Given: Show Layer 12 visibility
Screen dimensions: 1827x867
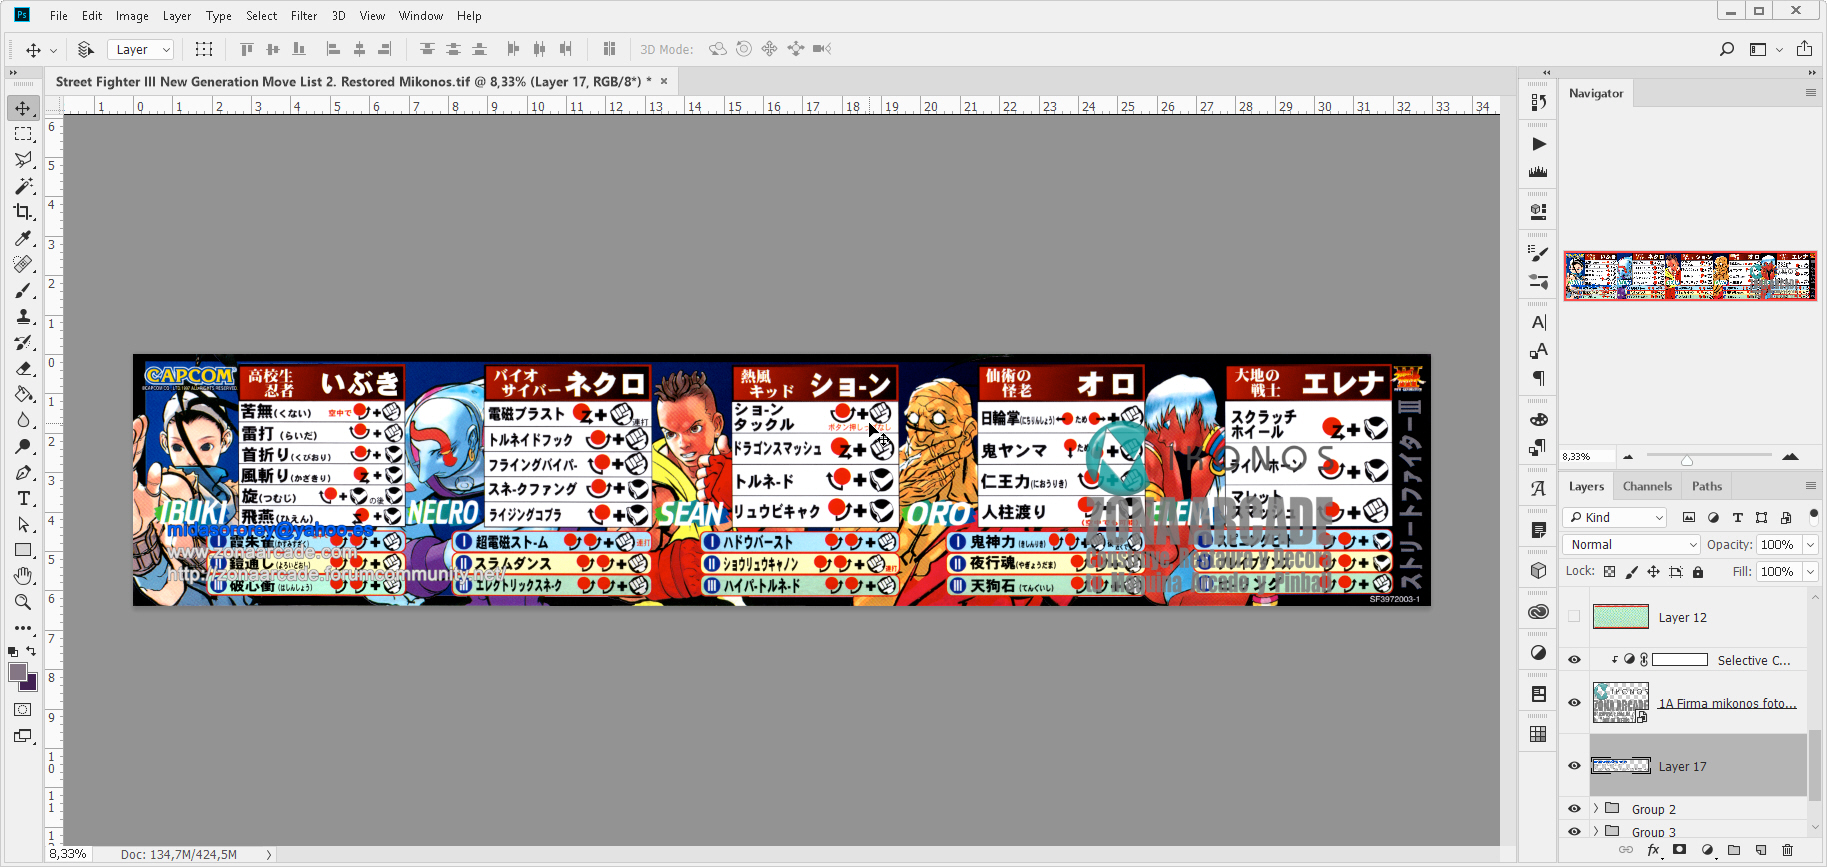Looking at the screenshot, I should tap(1574, 617).
